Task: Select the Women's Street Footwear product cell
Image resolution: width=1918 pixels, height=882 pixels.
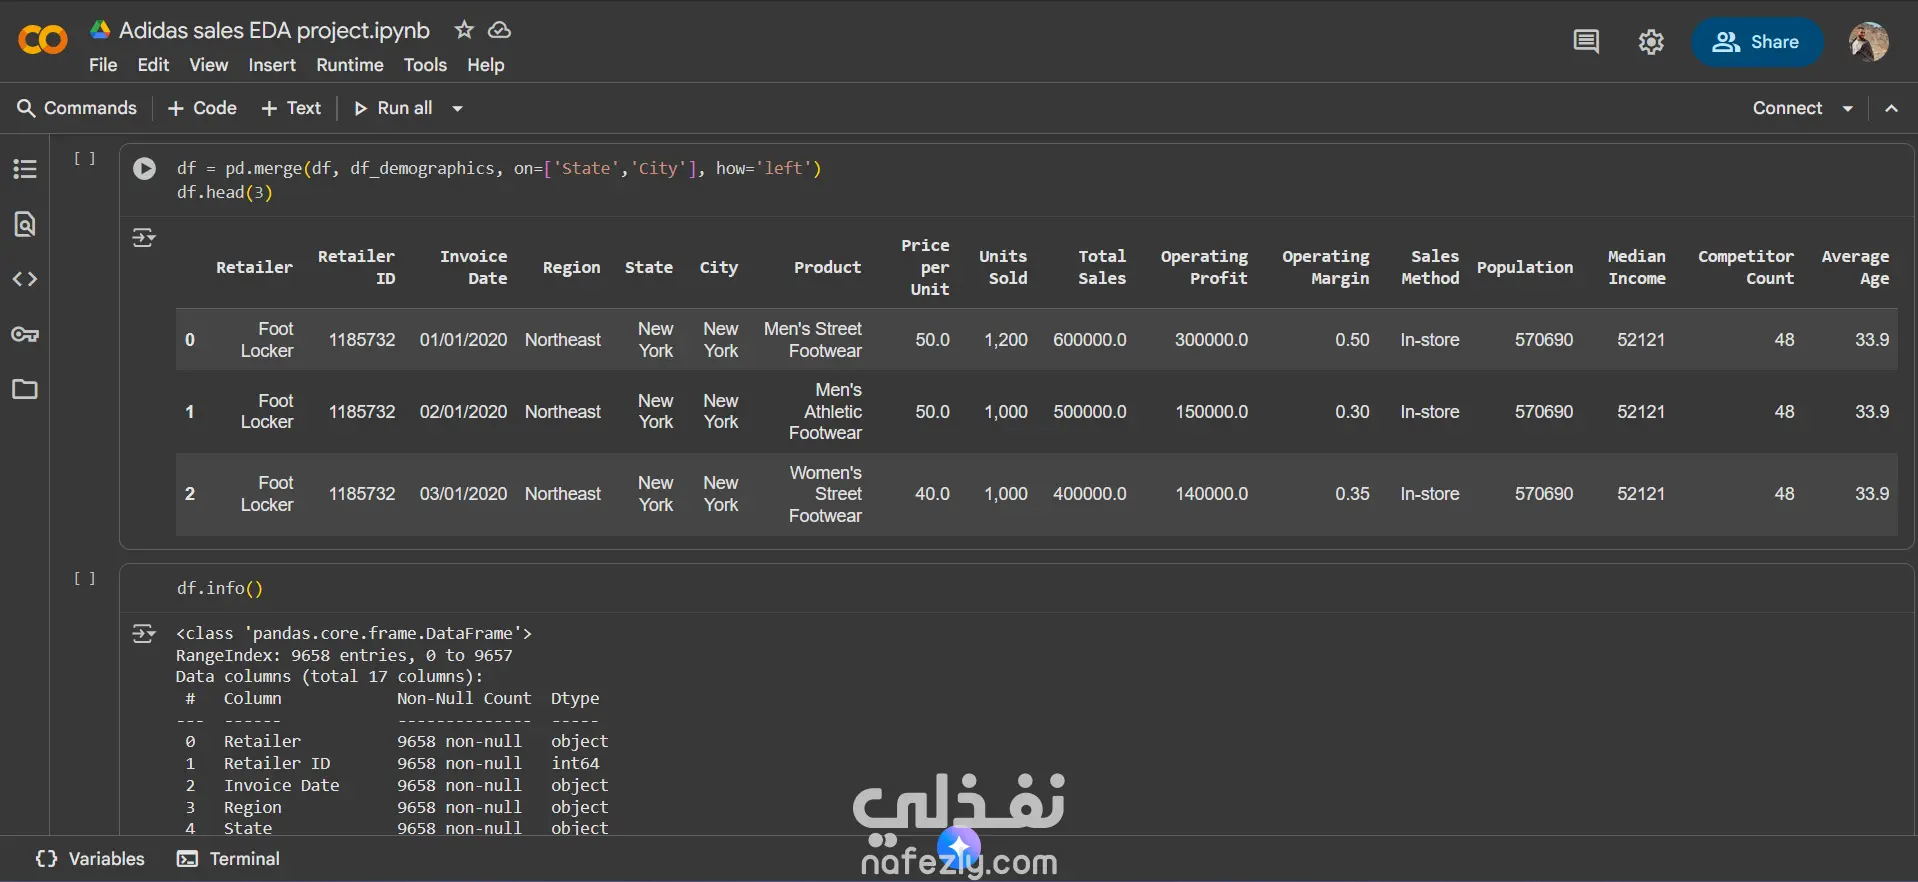Action: [x=825, y=494]
